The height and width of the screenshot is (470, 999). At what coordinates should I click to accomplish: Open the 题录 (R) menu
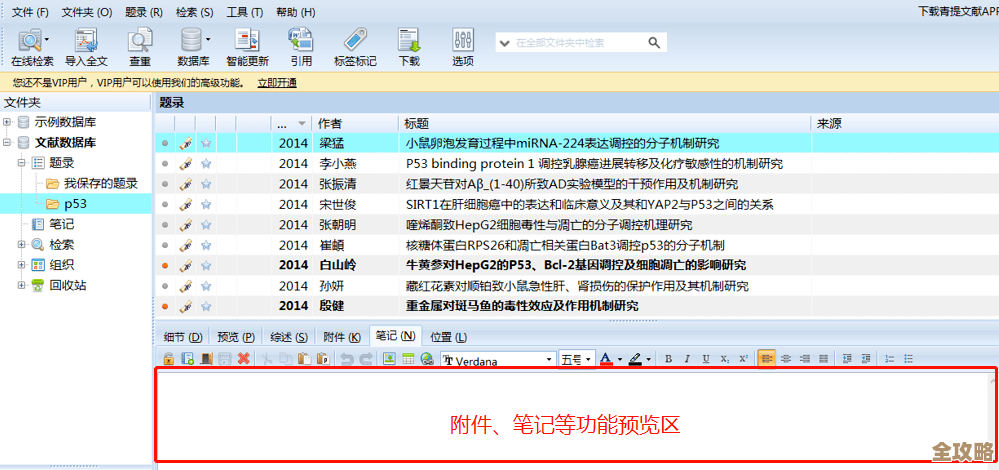point(143,12)
